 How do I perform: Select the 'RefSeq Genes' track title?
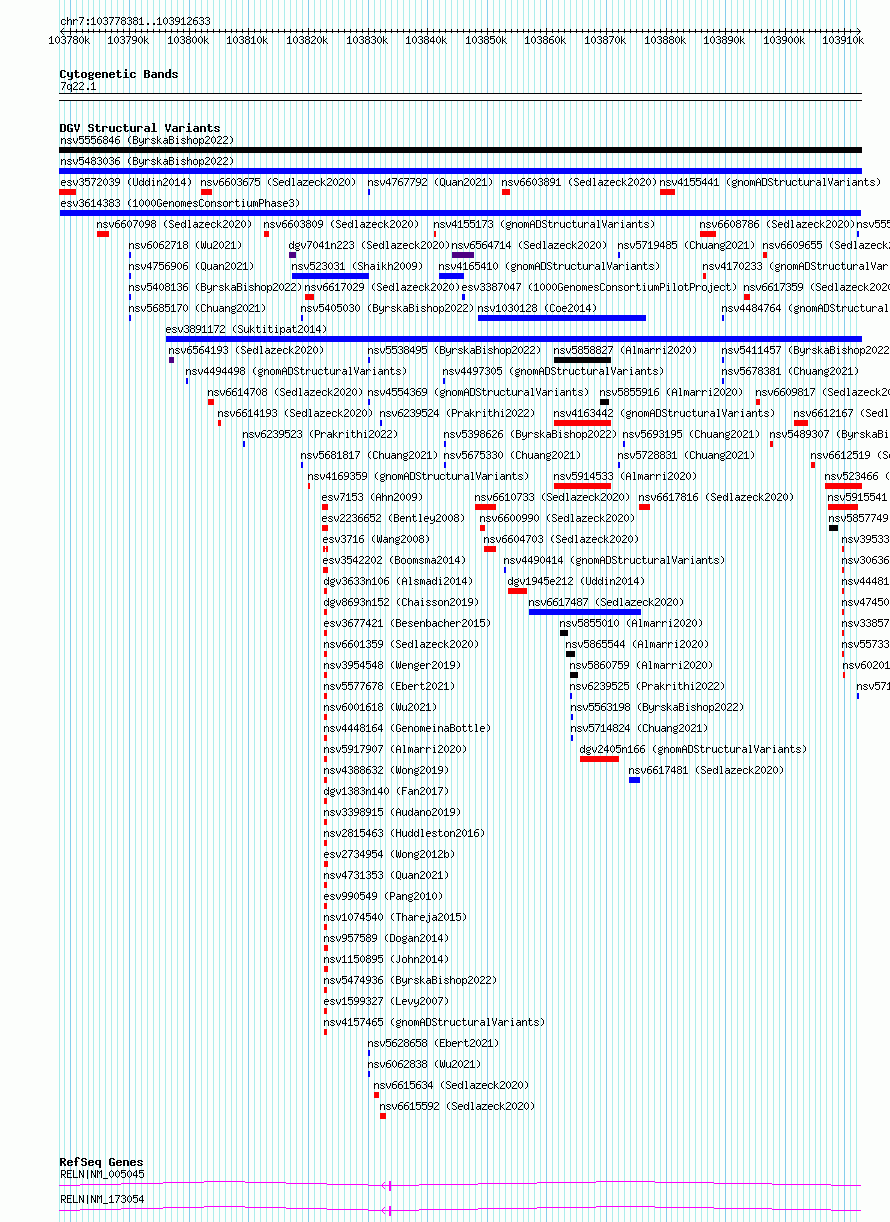click(101, 1162)
